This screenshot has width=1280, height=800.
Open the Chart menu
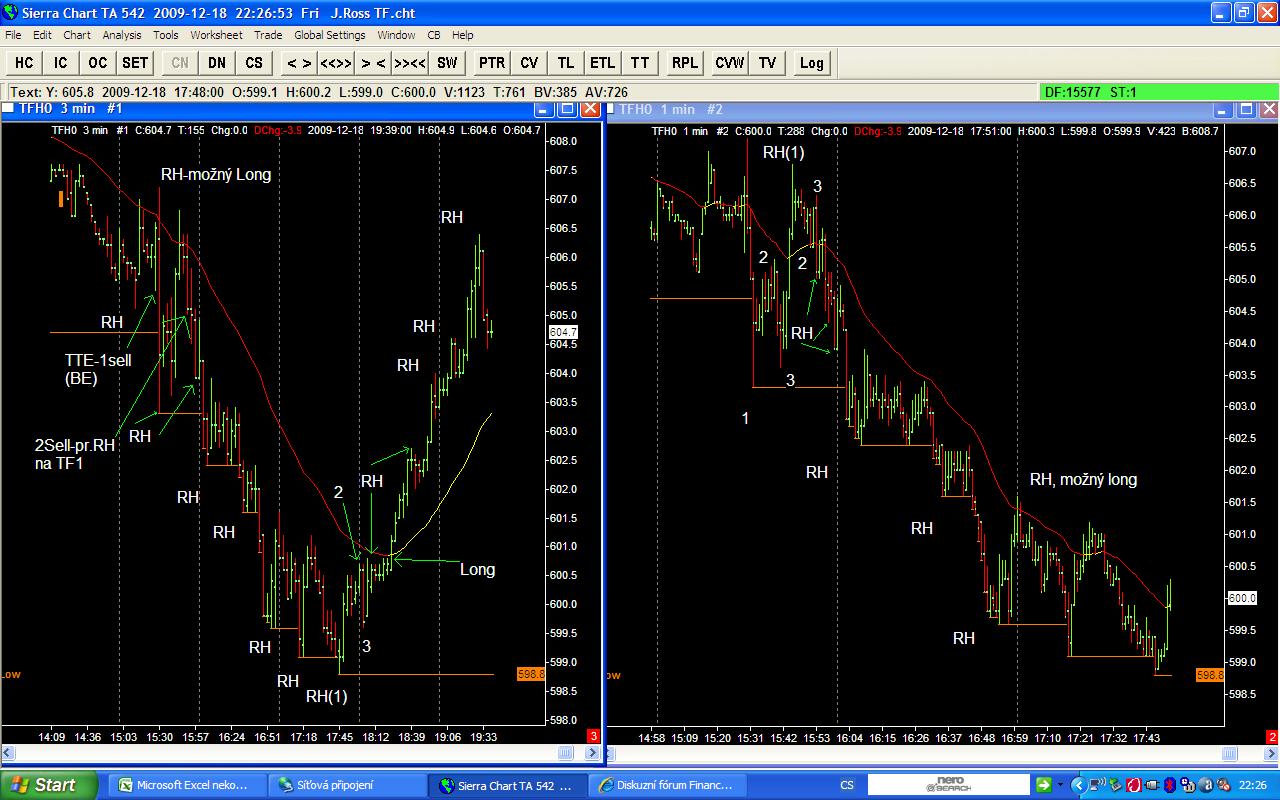click(77, 35)
